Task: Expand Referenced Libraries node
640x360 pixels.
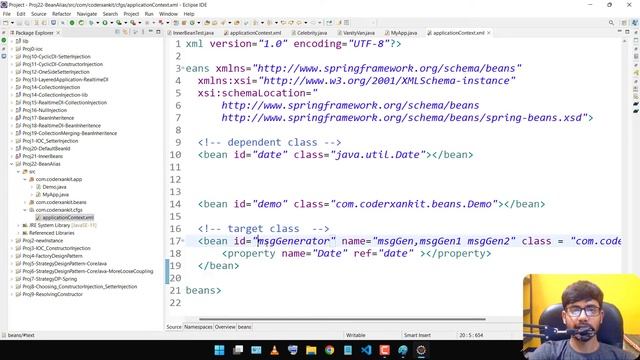Action: click(18, 233)
